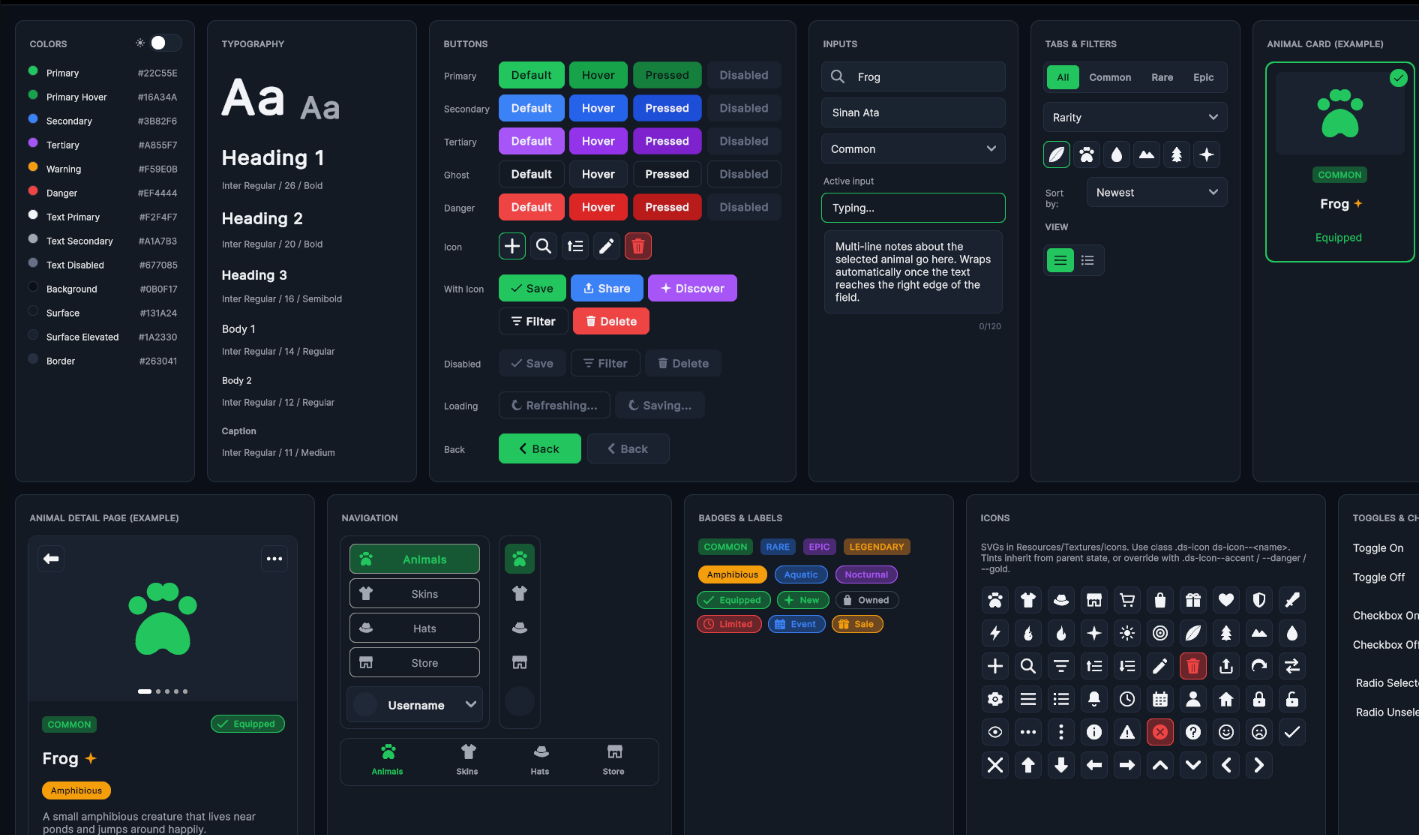This screenshot has height=835, width=1419.
Task: Click the warning triangle icon in the Icons grid
Action: coord(1127,732)
